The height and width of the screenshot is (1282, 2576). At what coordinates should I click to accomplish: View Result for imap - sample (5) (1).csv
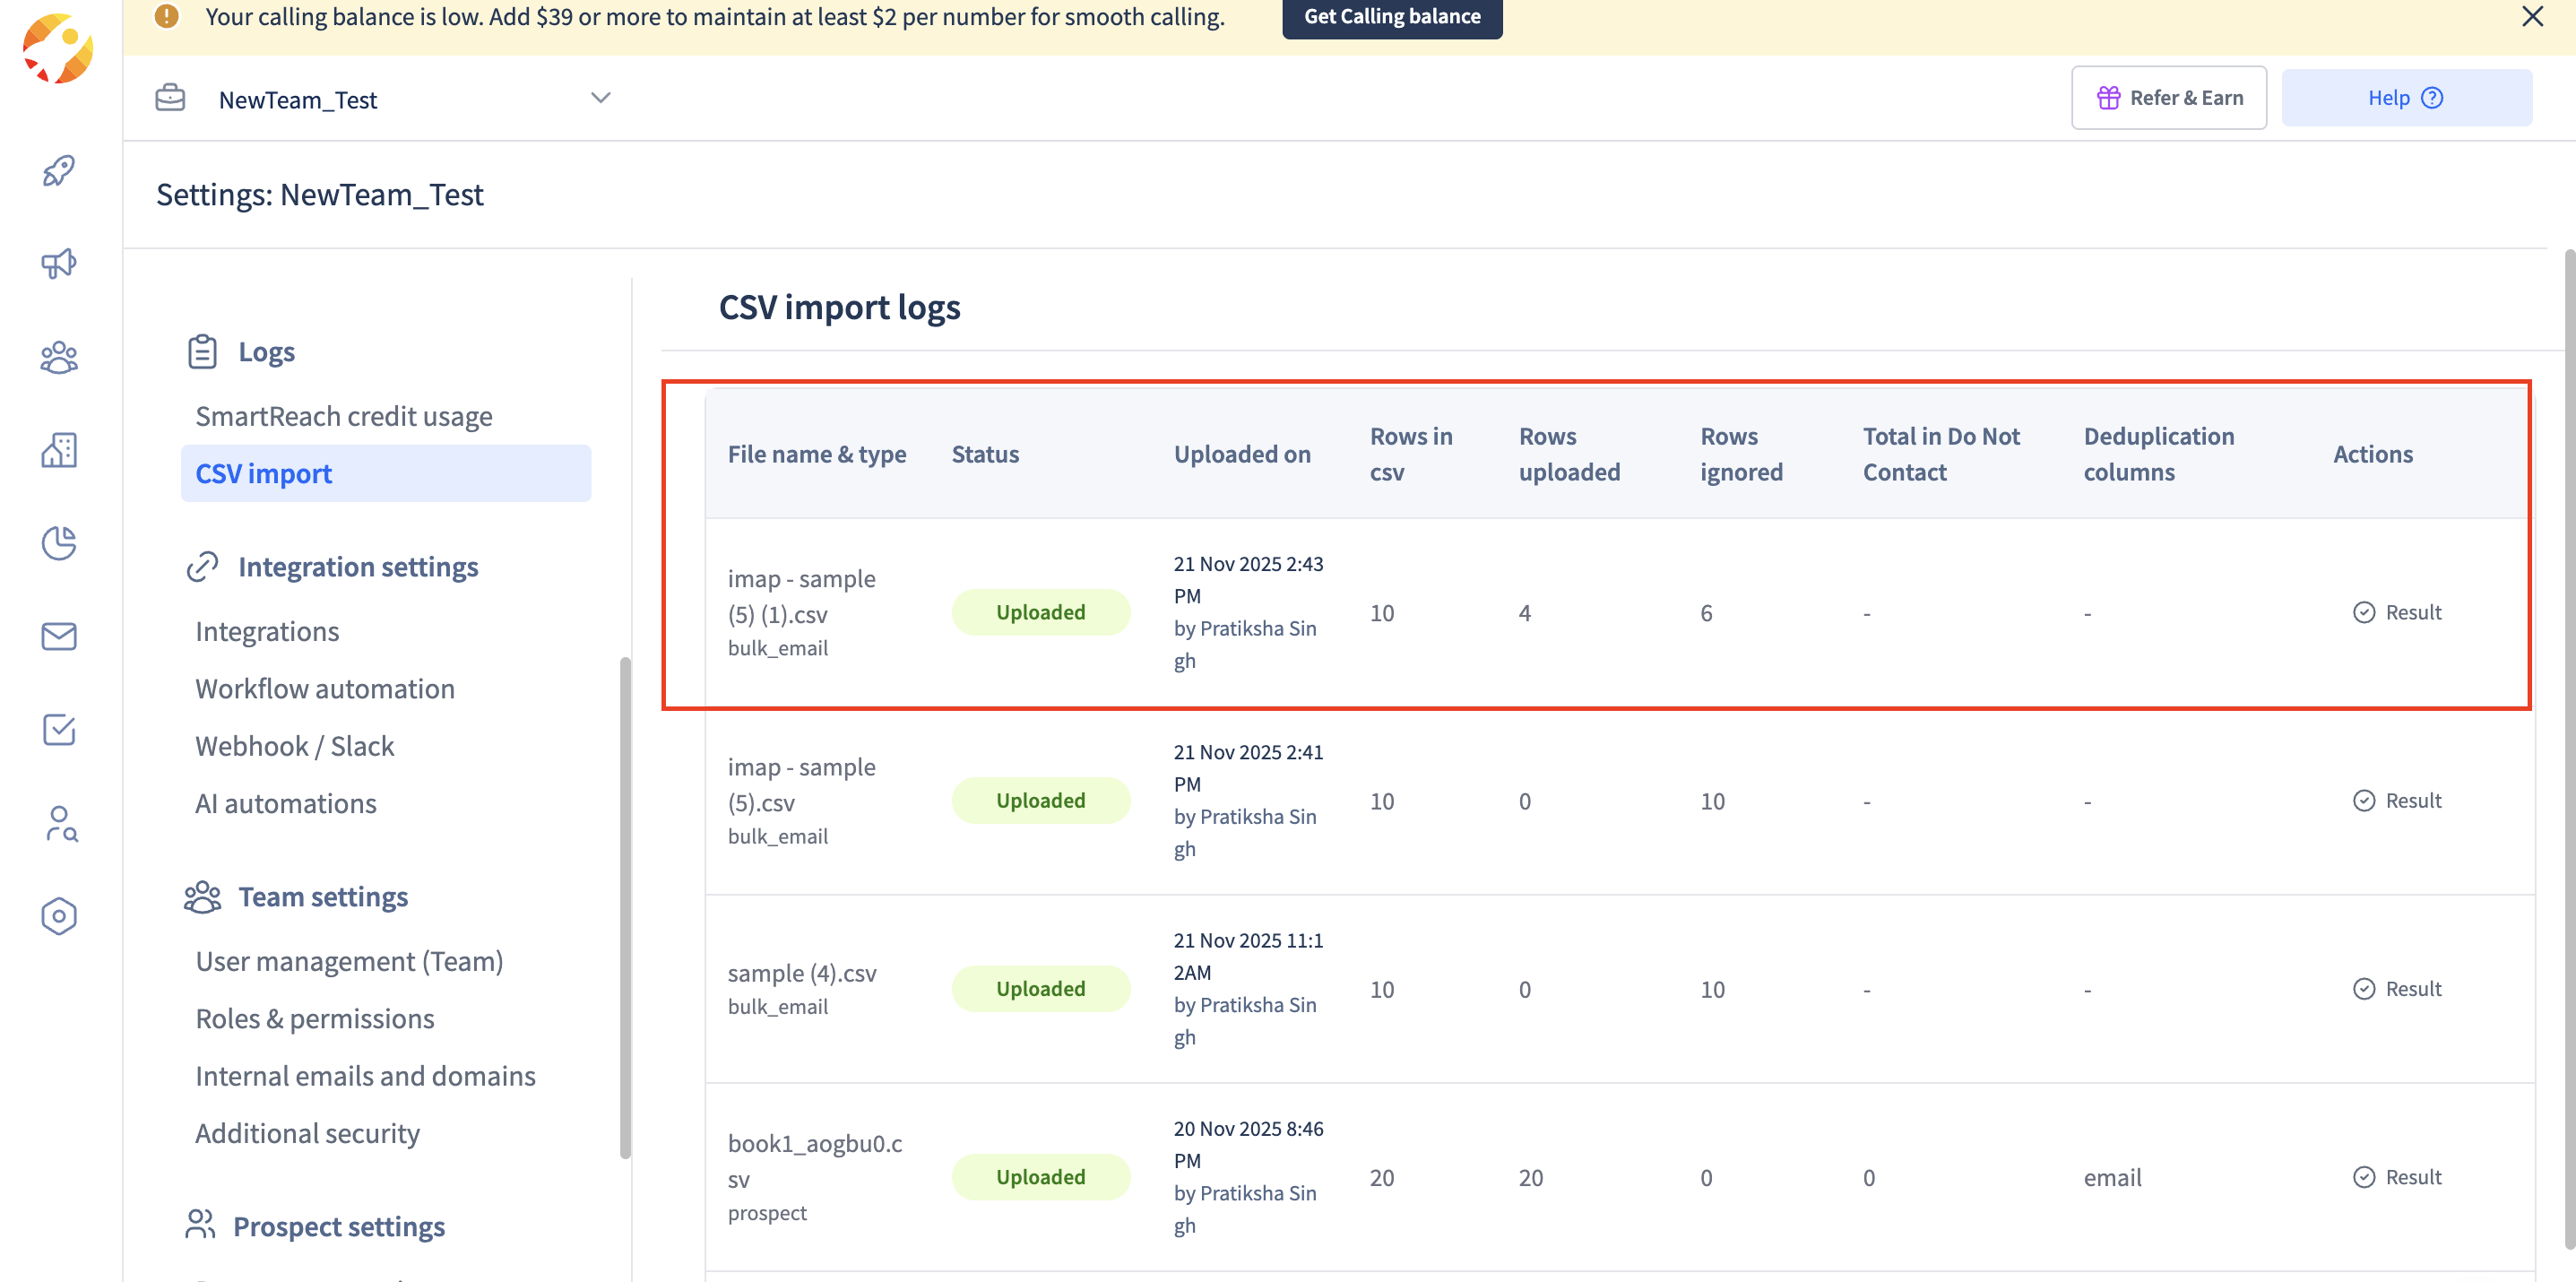tap(2397, 612)
